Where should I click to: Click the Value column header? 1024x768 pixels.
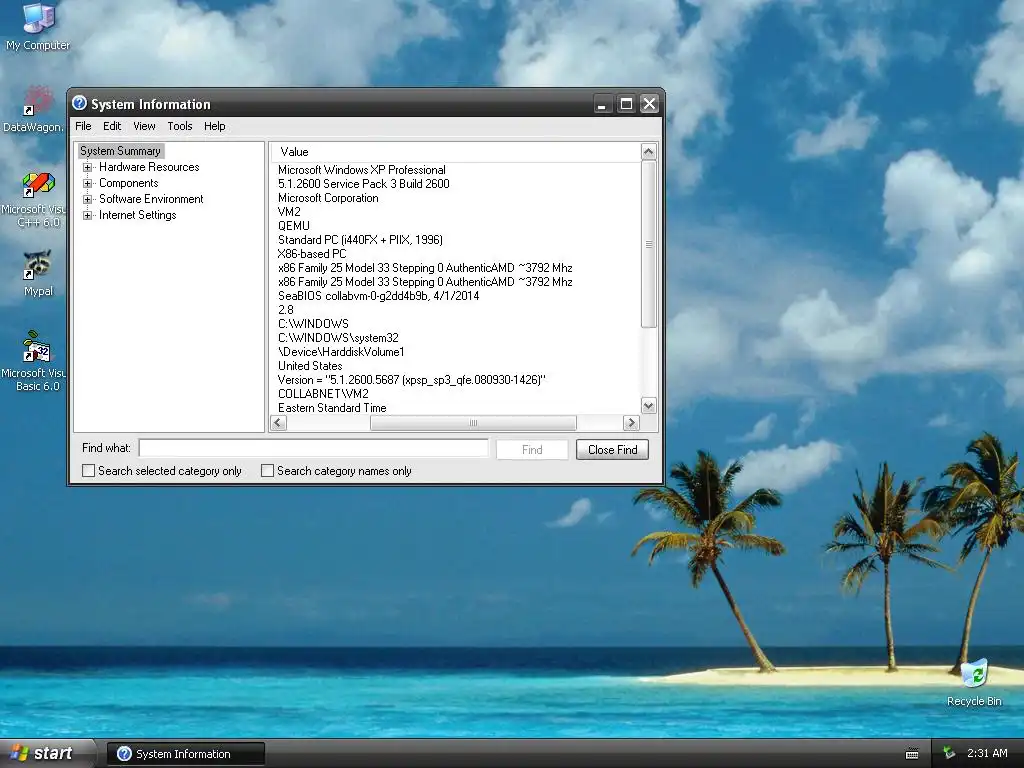(456, 152)
